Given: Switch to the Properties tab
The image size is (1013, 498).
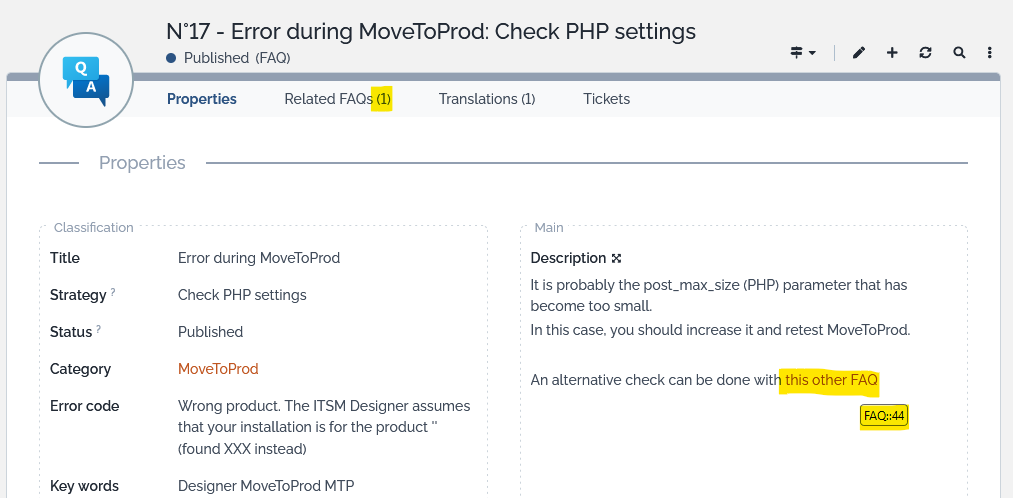Looking at the screenshot, I should 202,99.
